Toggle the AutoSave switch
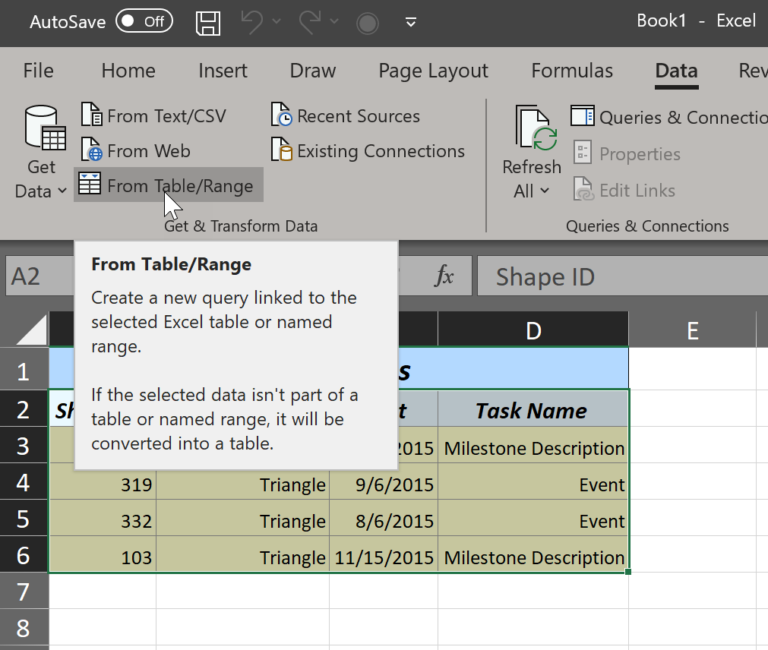This screenshot has height=650, width=768. click(144, 22)
